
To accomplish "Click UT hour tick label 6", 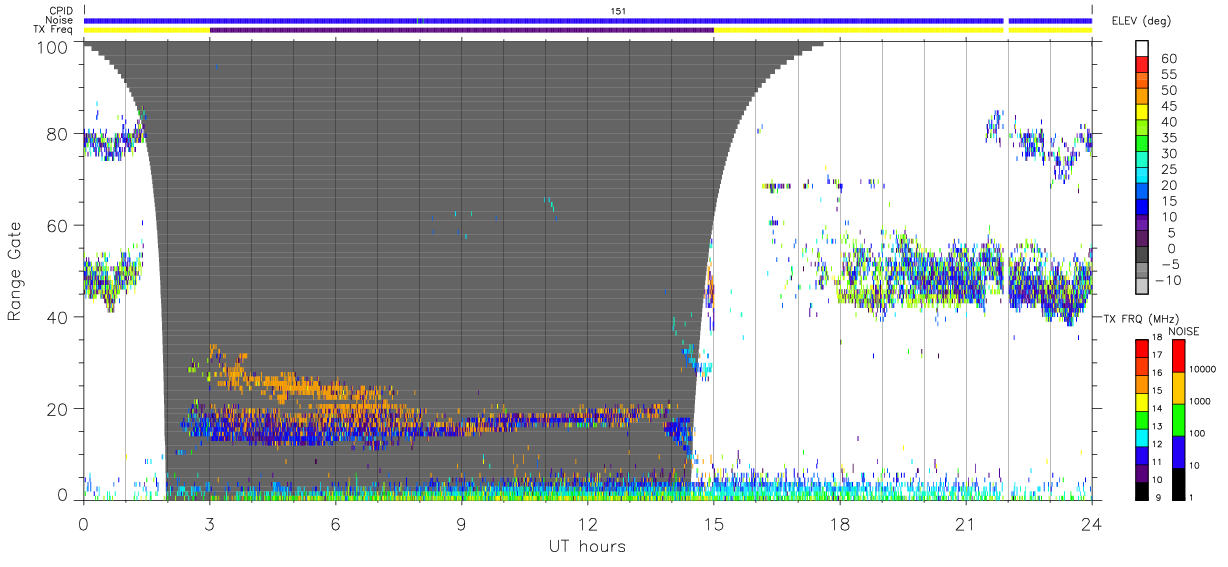I will (336, 522).
